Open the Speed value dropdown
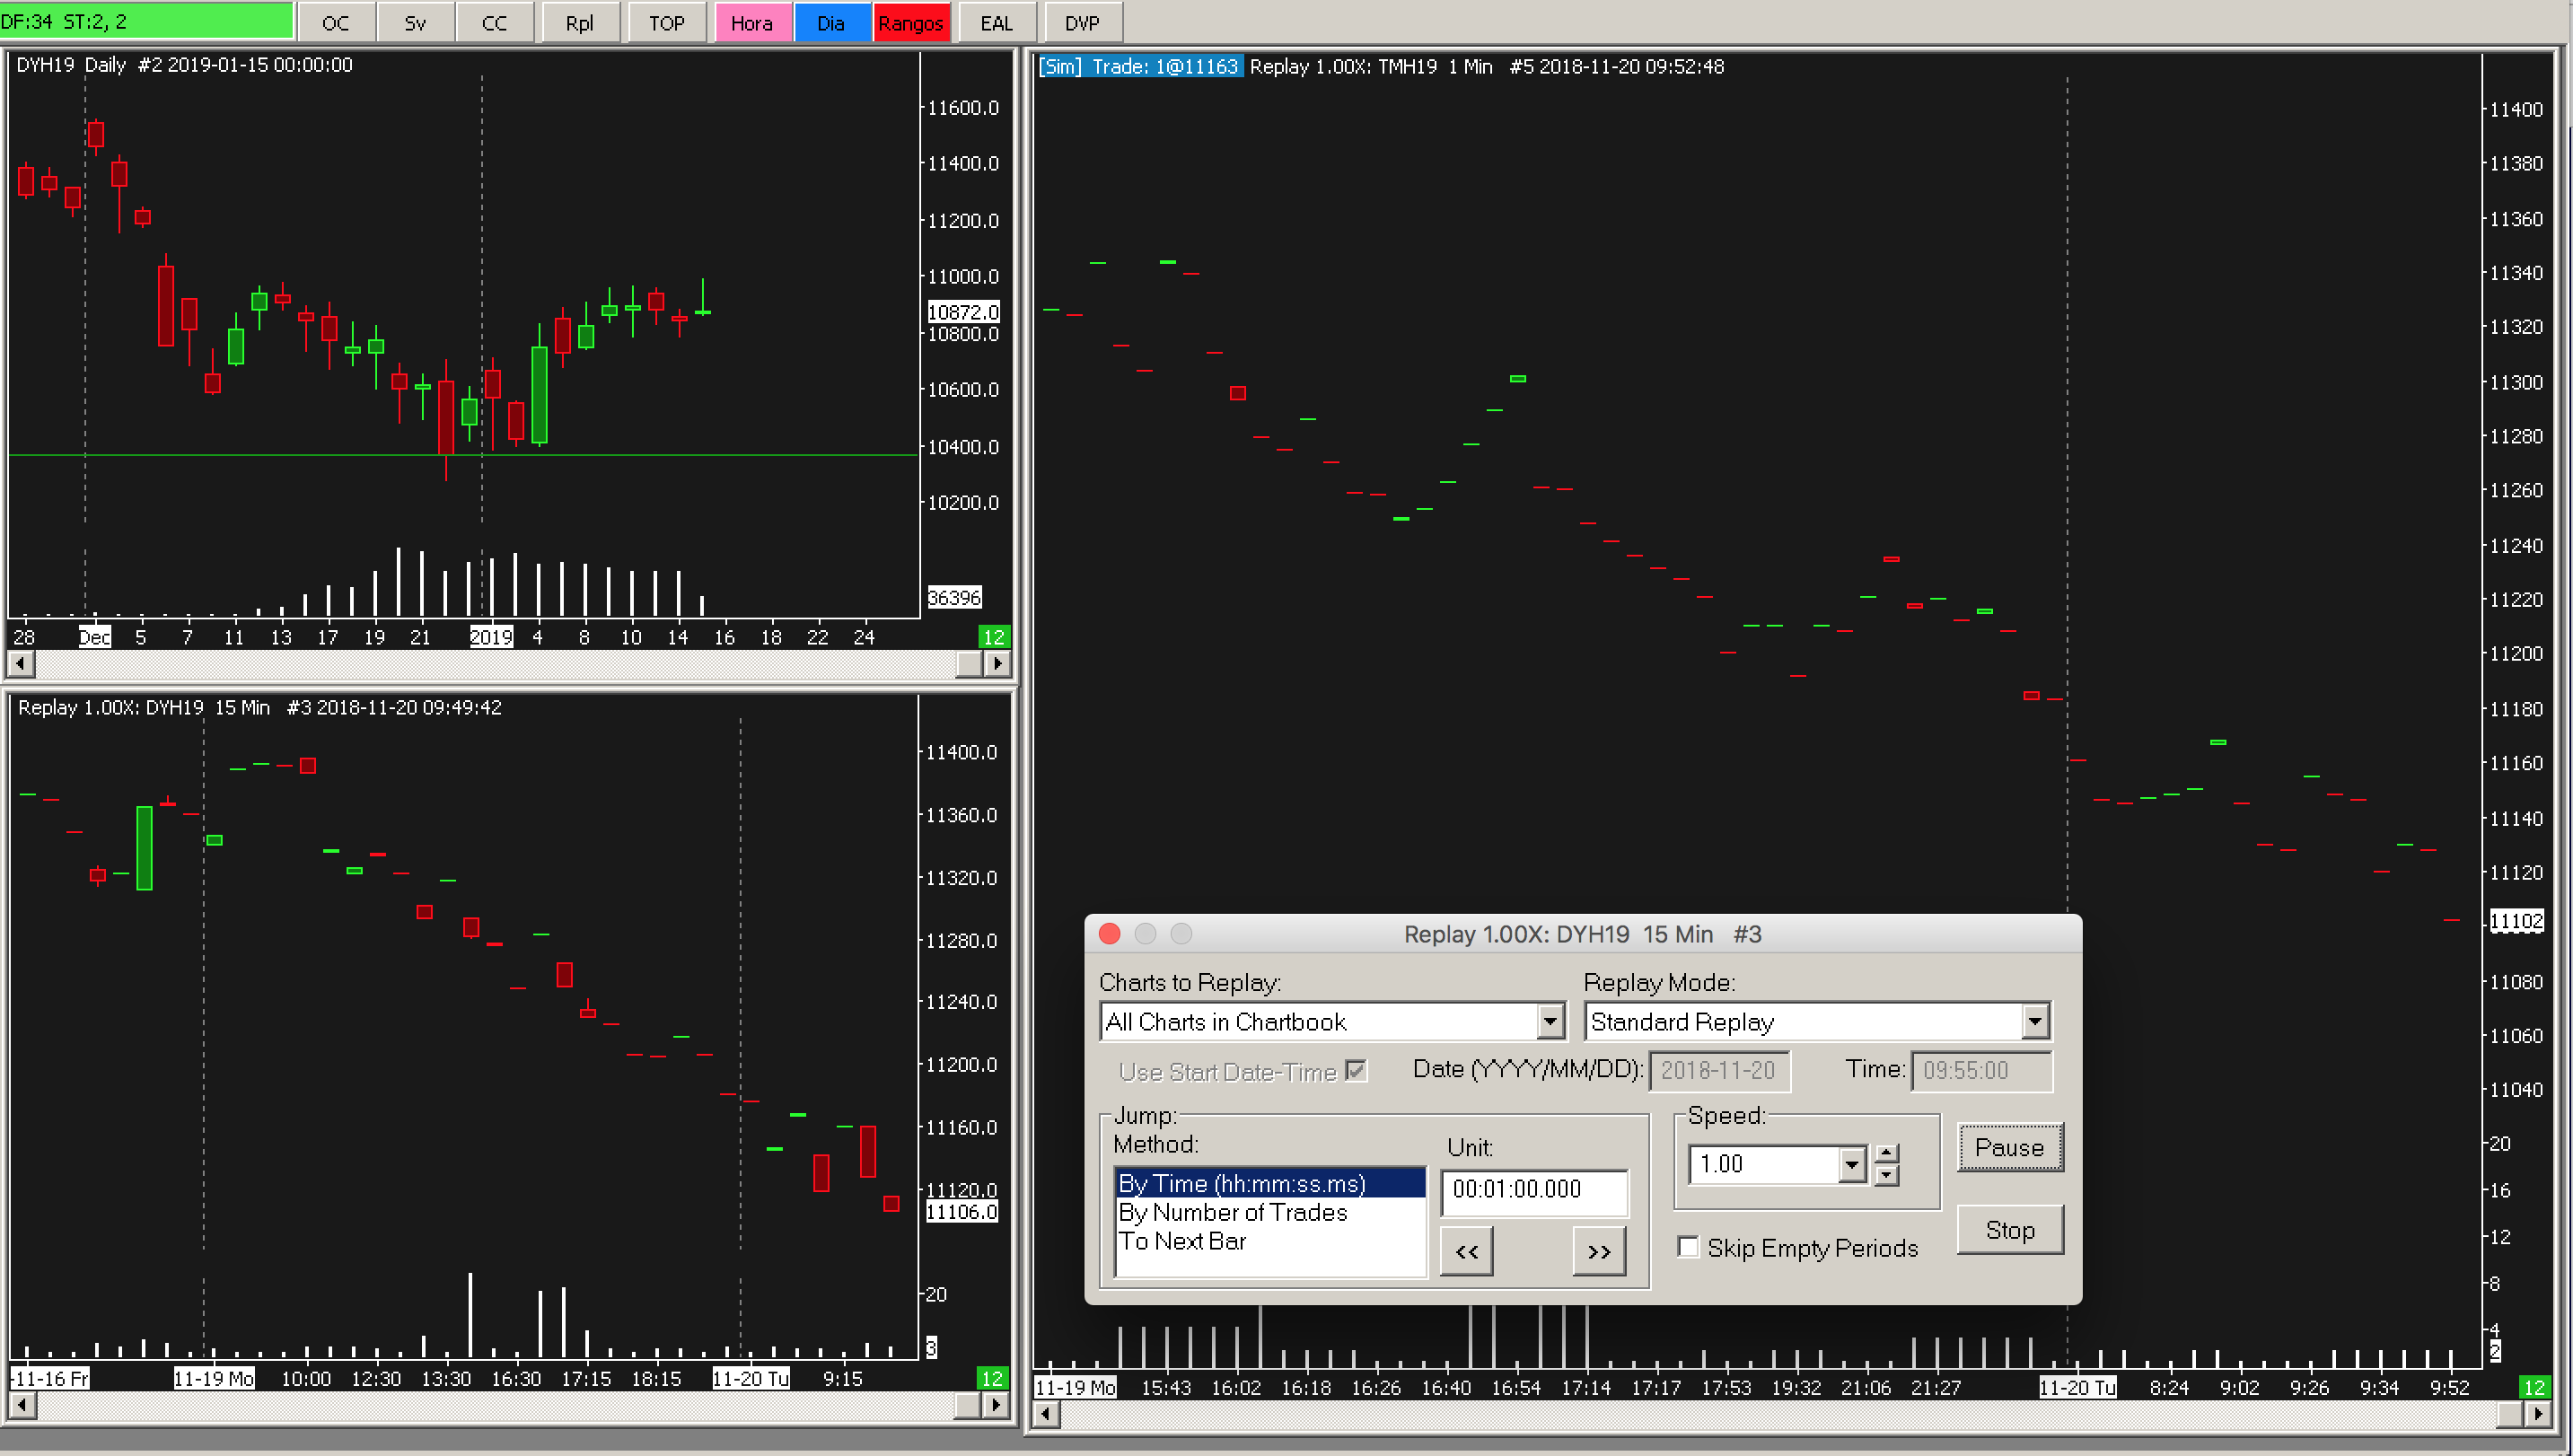 click(x=1851, y=1164)
